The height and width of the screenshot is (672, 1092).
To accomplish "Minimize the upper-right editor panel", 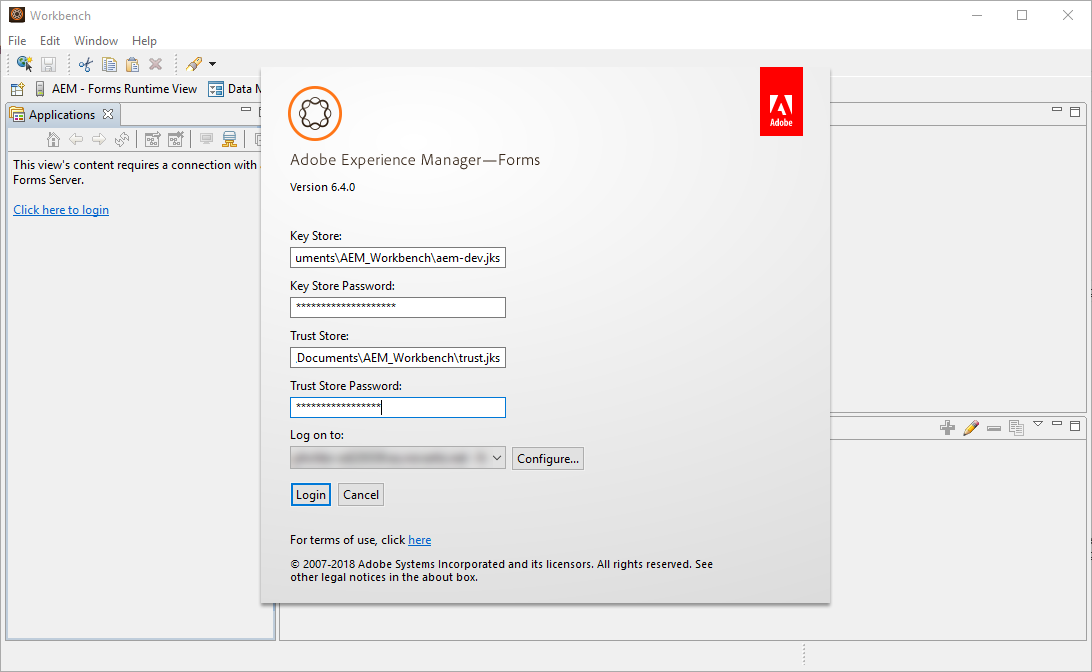I will [x=1056, y=109].
